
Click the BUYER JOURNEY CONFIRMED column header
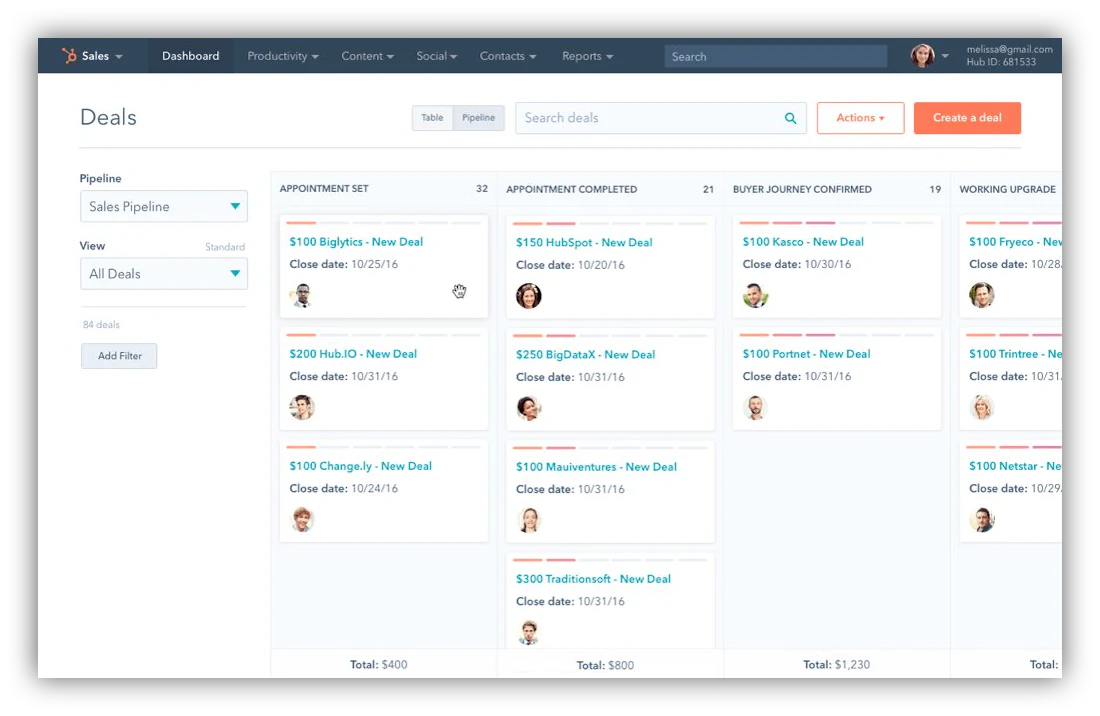coord(802,189)
